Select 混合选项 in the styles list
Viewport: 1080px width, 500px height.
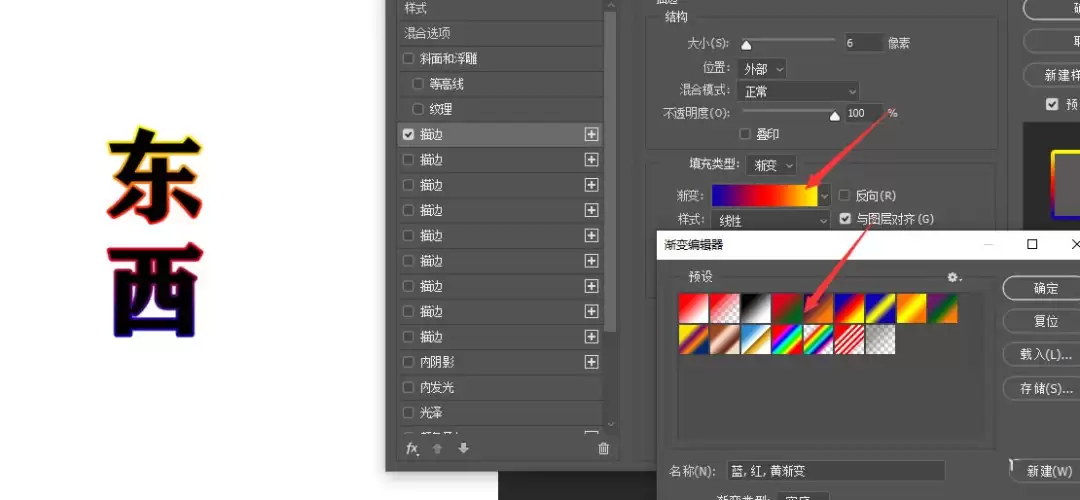[501, 33]
